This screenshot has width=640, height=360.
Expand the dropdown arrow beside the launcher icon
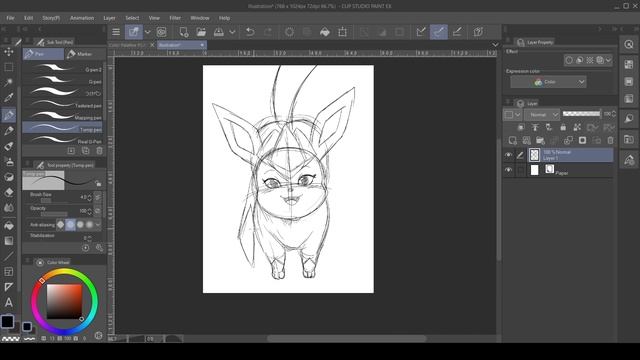pos(148,32)
